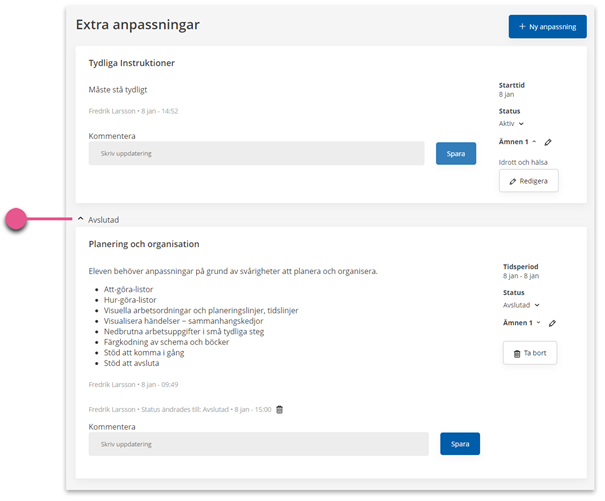Save comment in Tydliga Instruktioner card
This screenshot has width=605, height=501.
click(x=456, y=154)
